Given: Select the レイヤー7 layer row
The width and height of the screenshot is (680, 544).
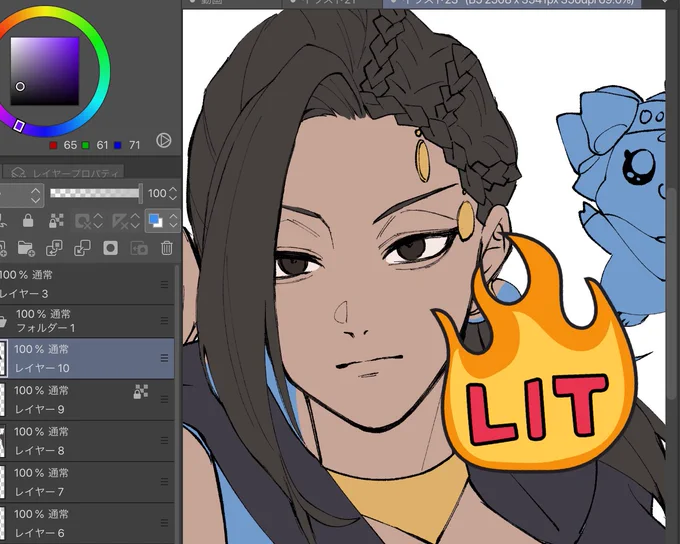Looking at the screenshot, I should 87,482.
